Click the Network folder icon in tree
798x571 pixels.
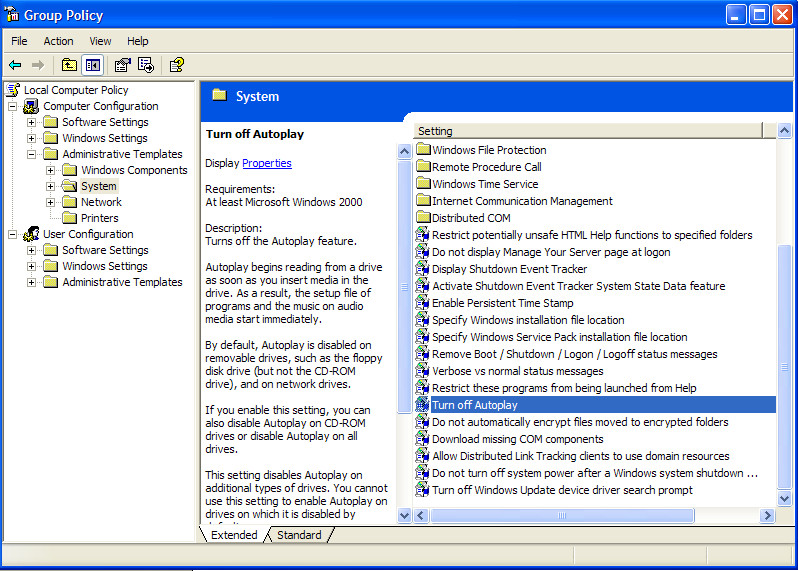(70, 202)
